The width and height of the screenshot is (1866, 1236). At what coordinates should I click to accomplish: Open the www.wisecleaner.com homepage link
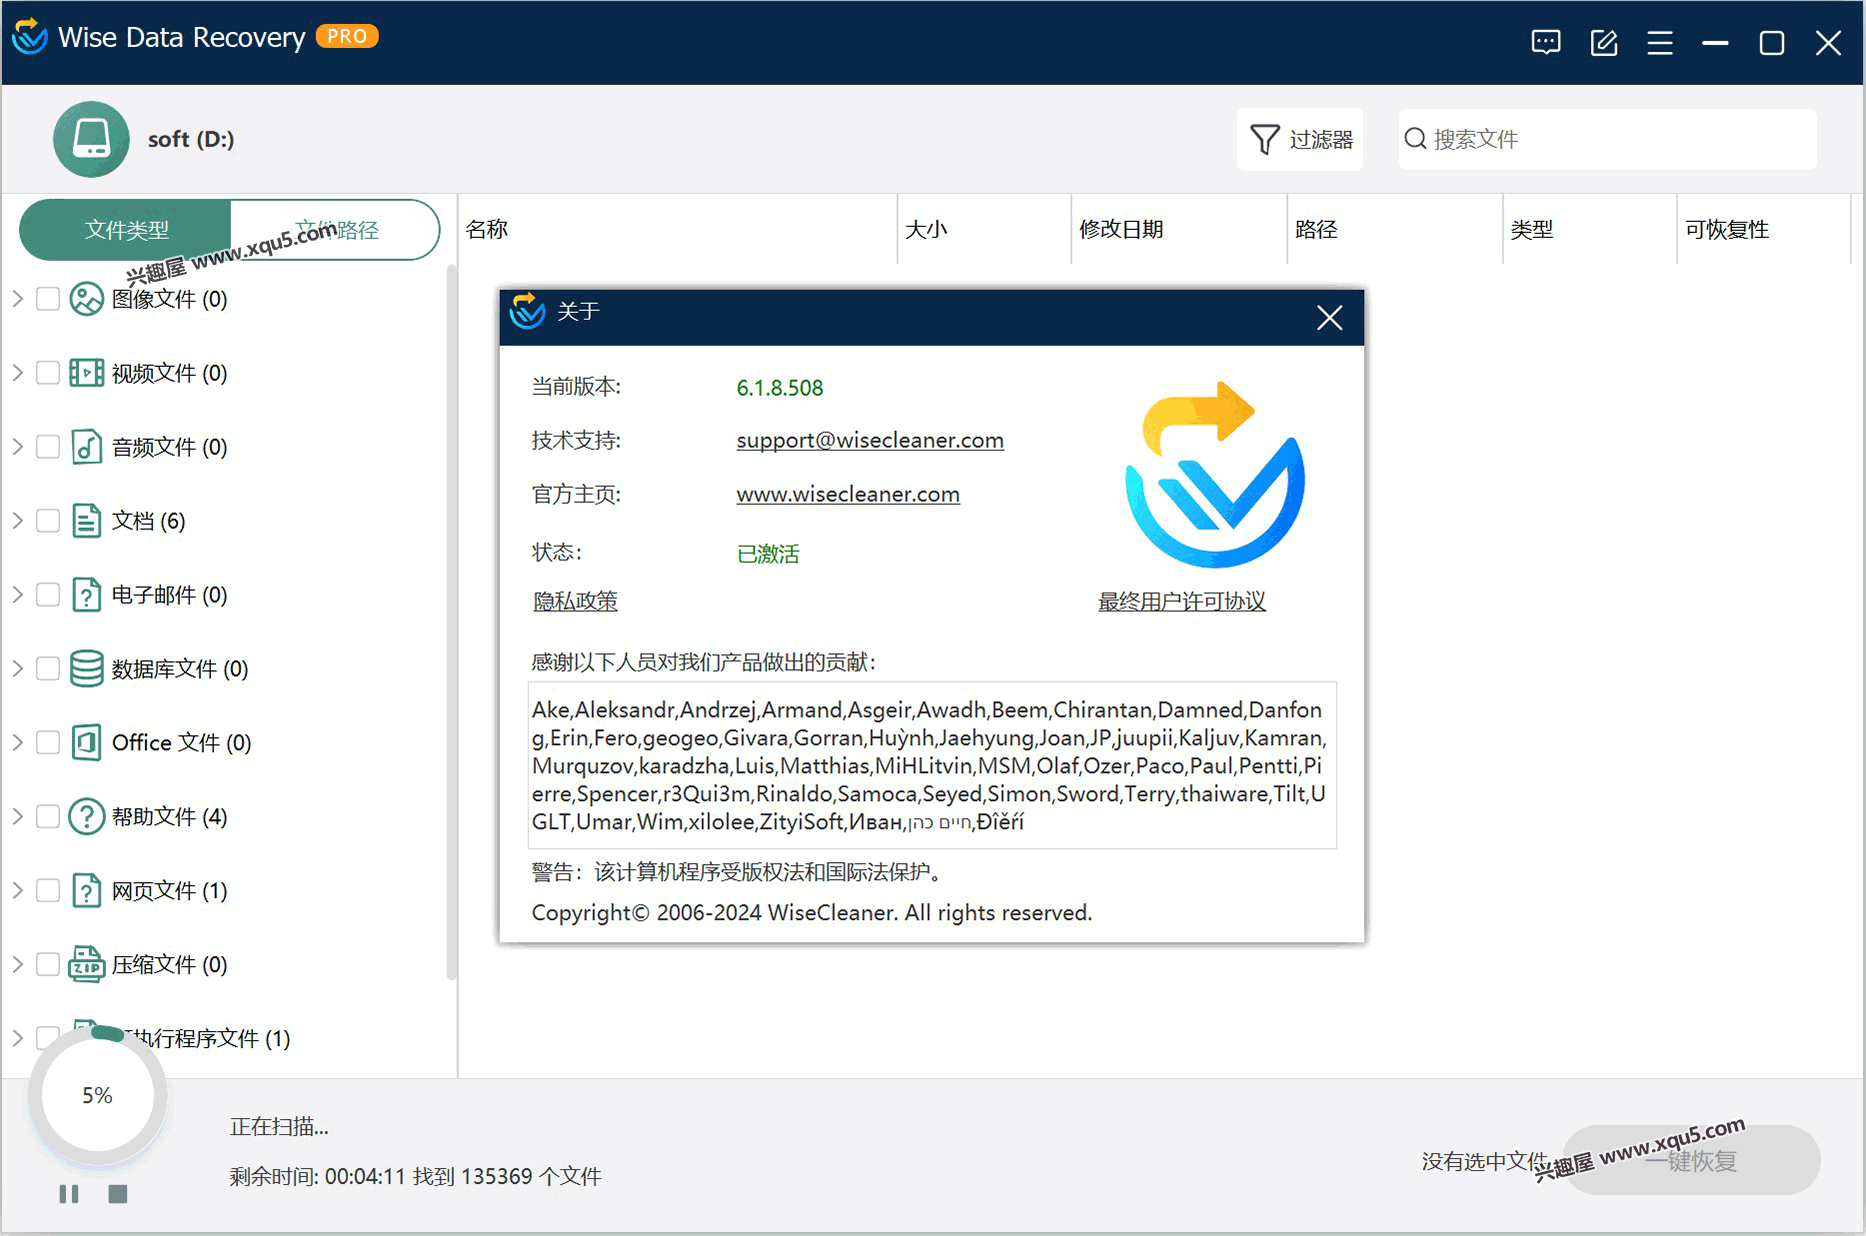click(848, 494)
